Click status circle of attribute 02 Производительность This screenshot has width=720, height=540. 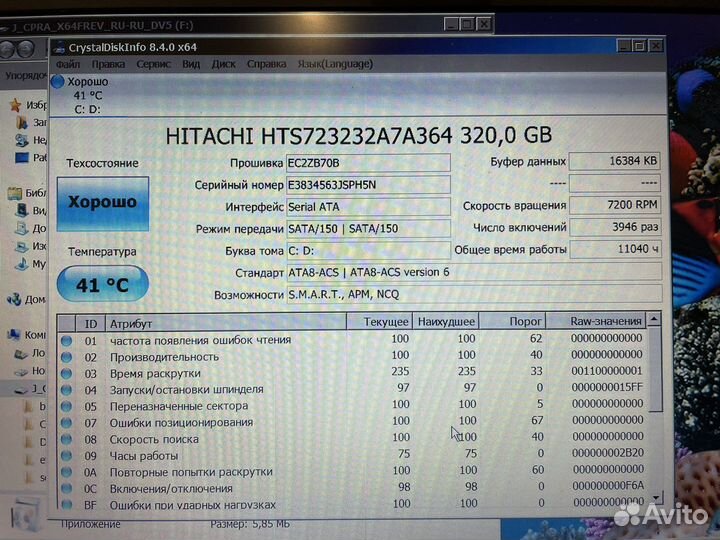click(x=67, y=357)
